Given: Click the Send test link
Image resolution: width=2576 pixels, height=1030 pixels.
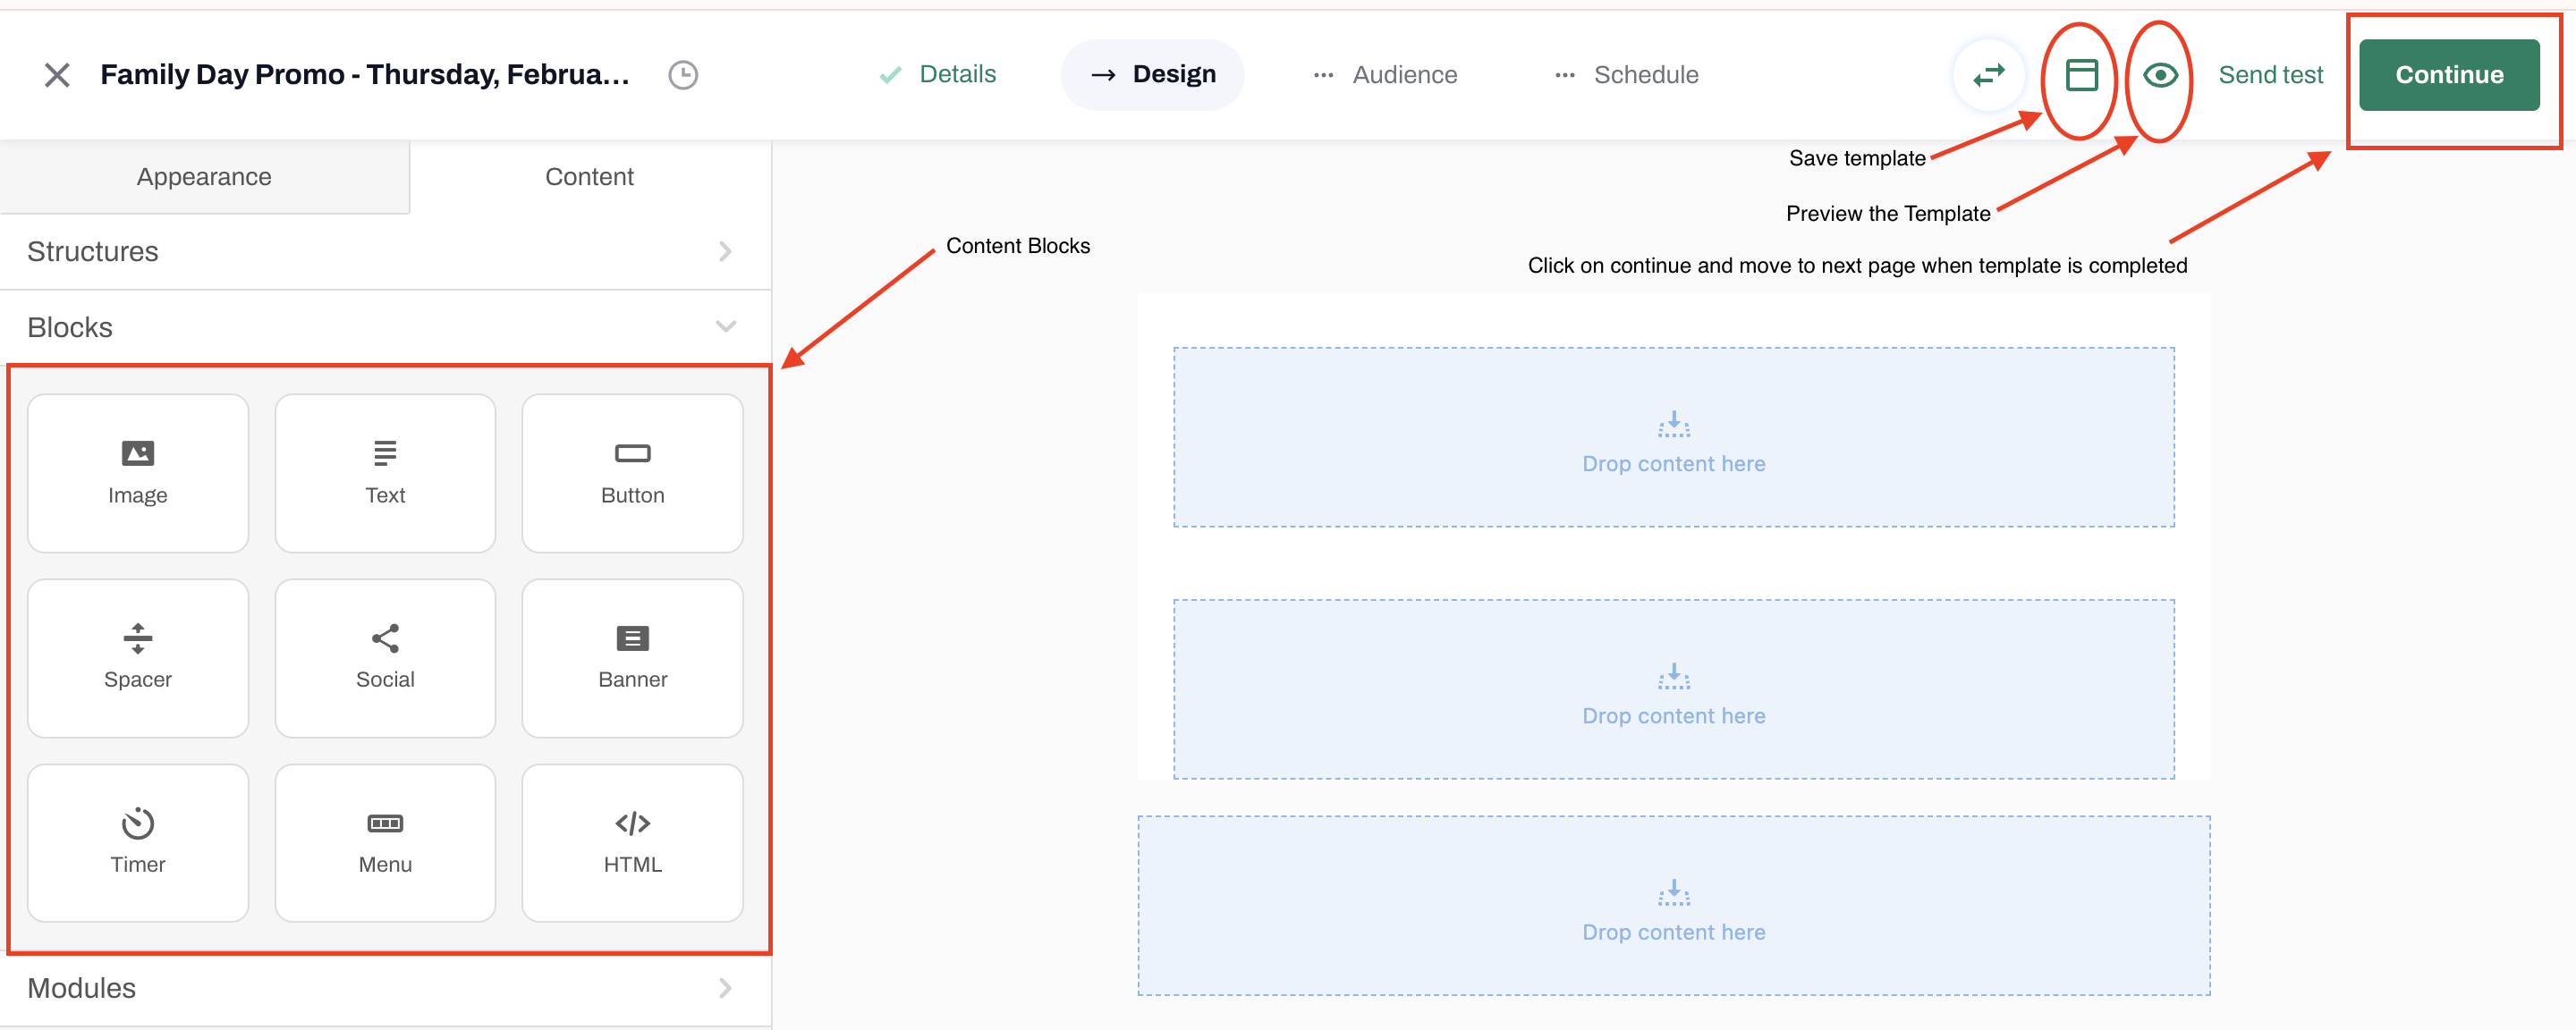Looking at the screenshot, I should point(2270,75).
